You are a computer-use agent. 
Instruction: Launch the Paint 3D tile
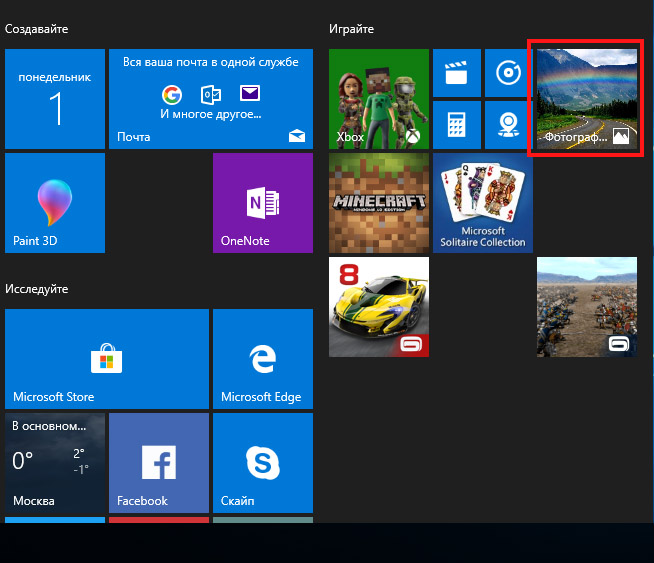(55, 203)
